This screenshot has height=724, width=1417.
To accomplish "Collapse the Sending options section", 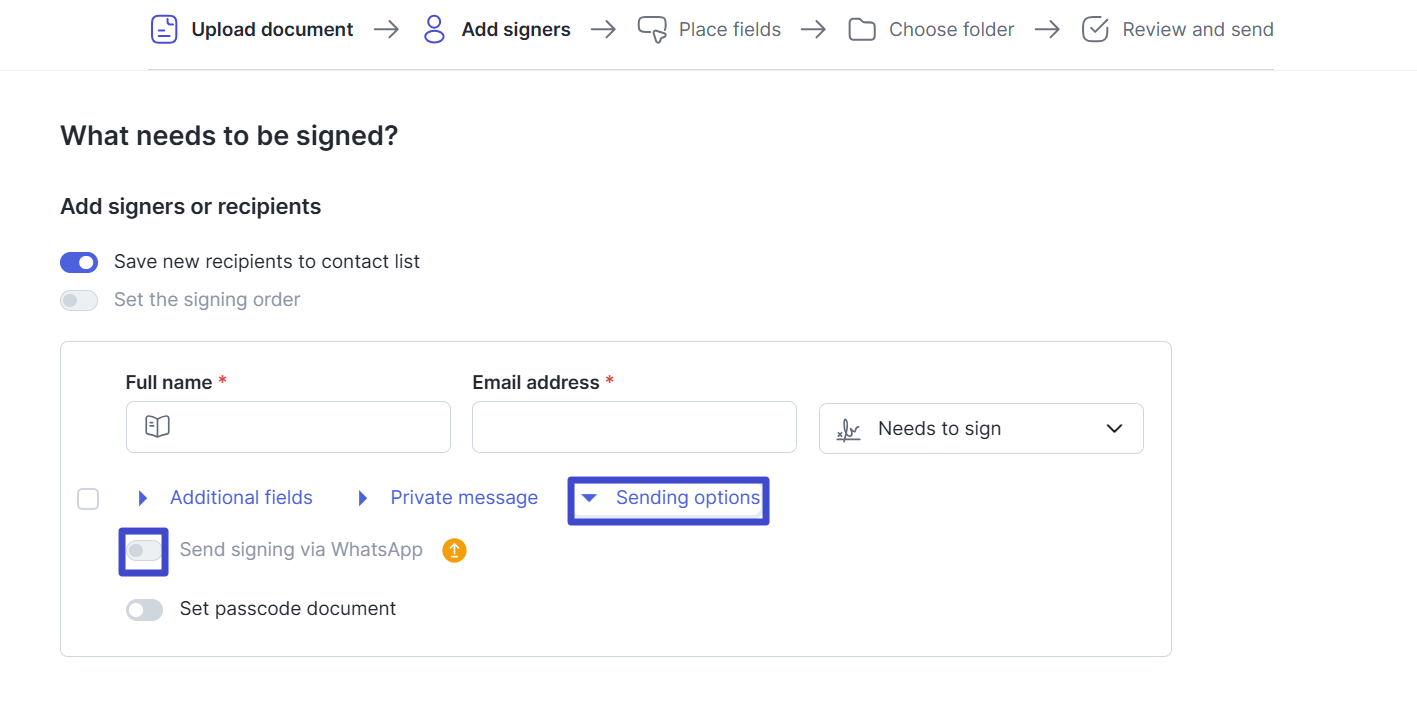I will click(669, 498).
